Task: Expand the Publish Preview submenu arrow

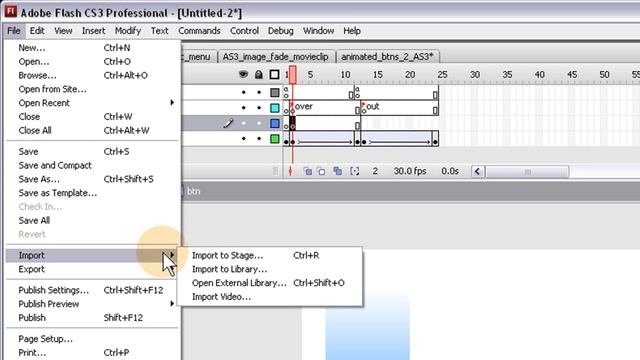Action: (172, 304)
